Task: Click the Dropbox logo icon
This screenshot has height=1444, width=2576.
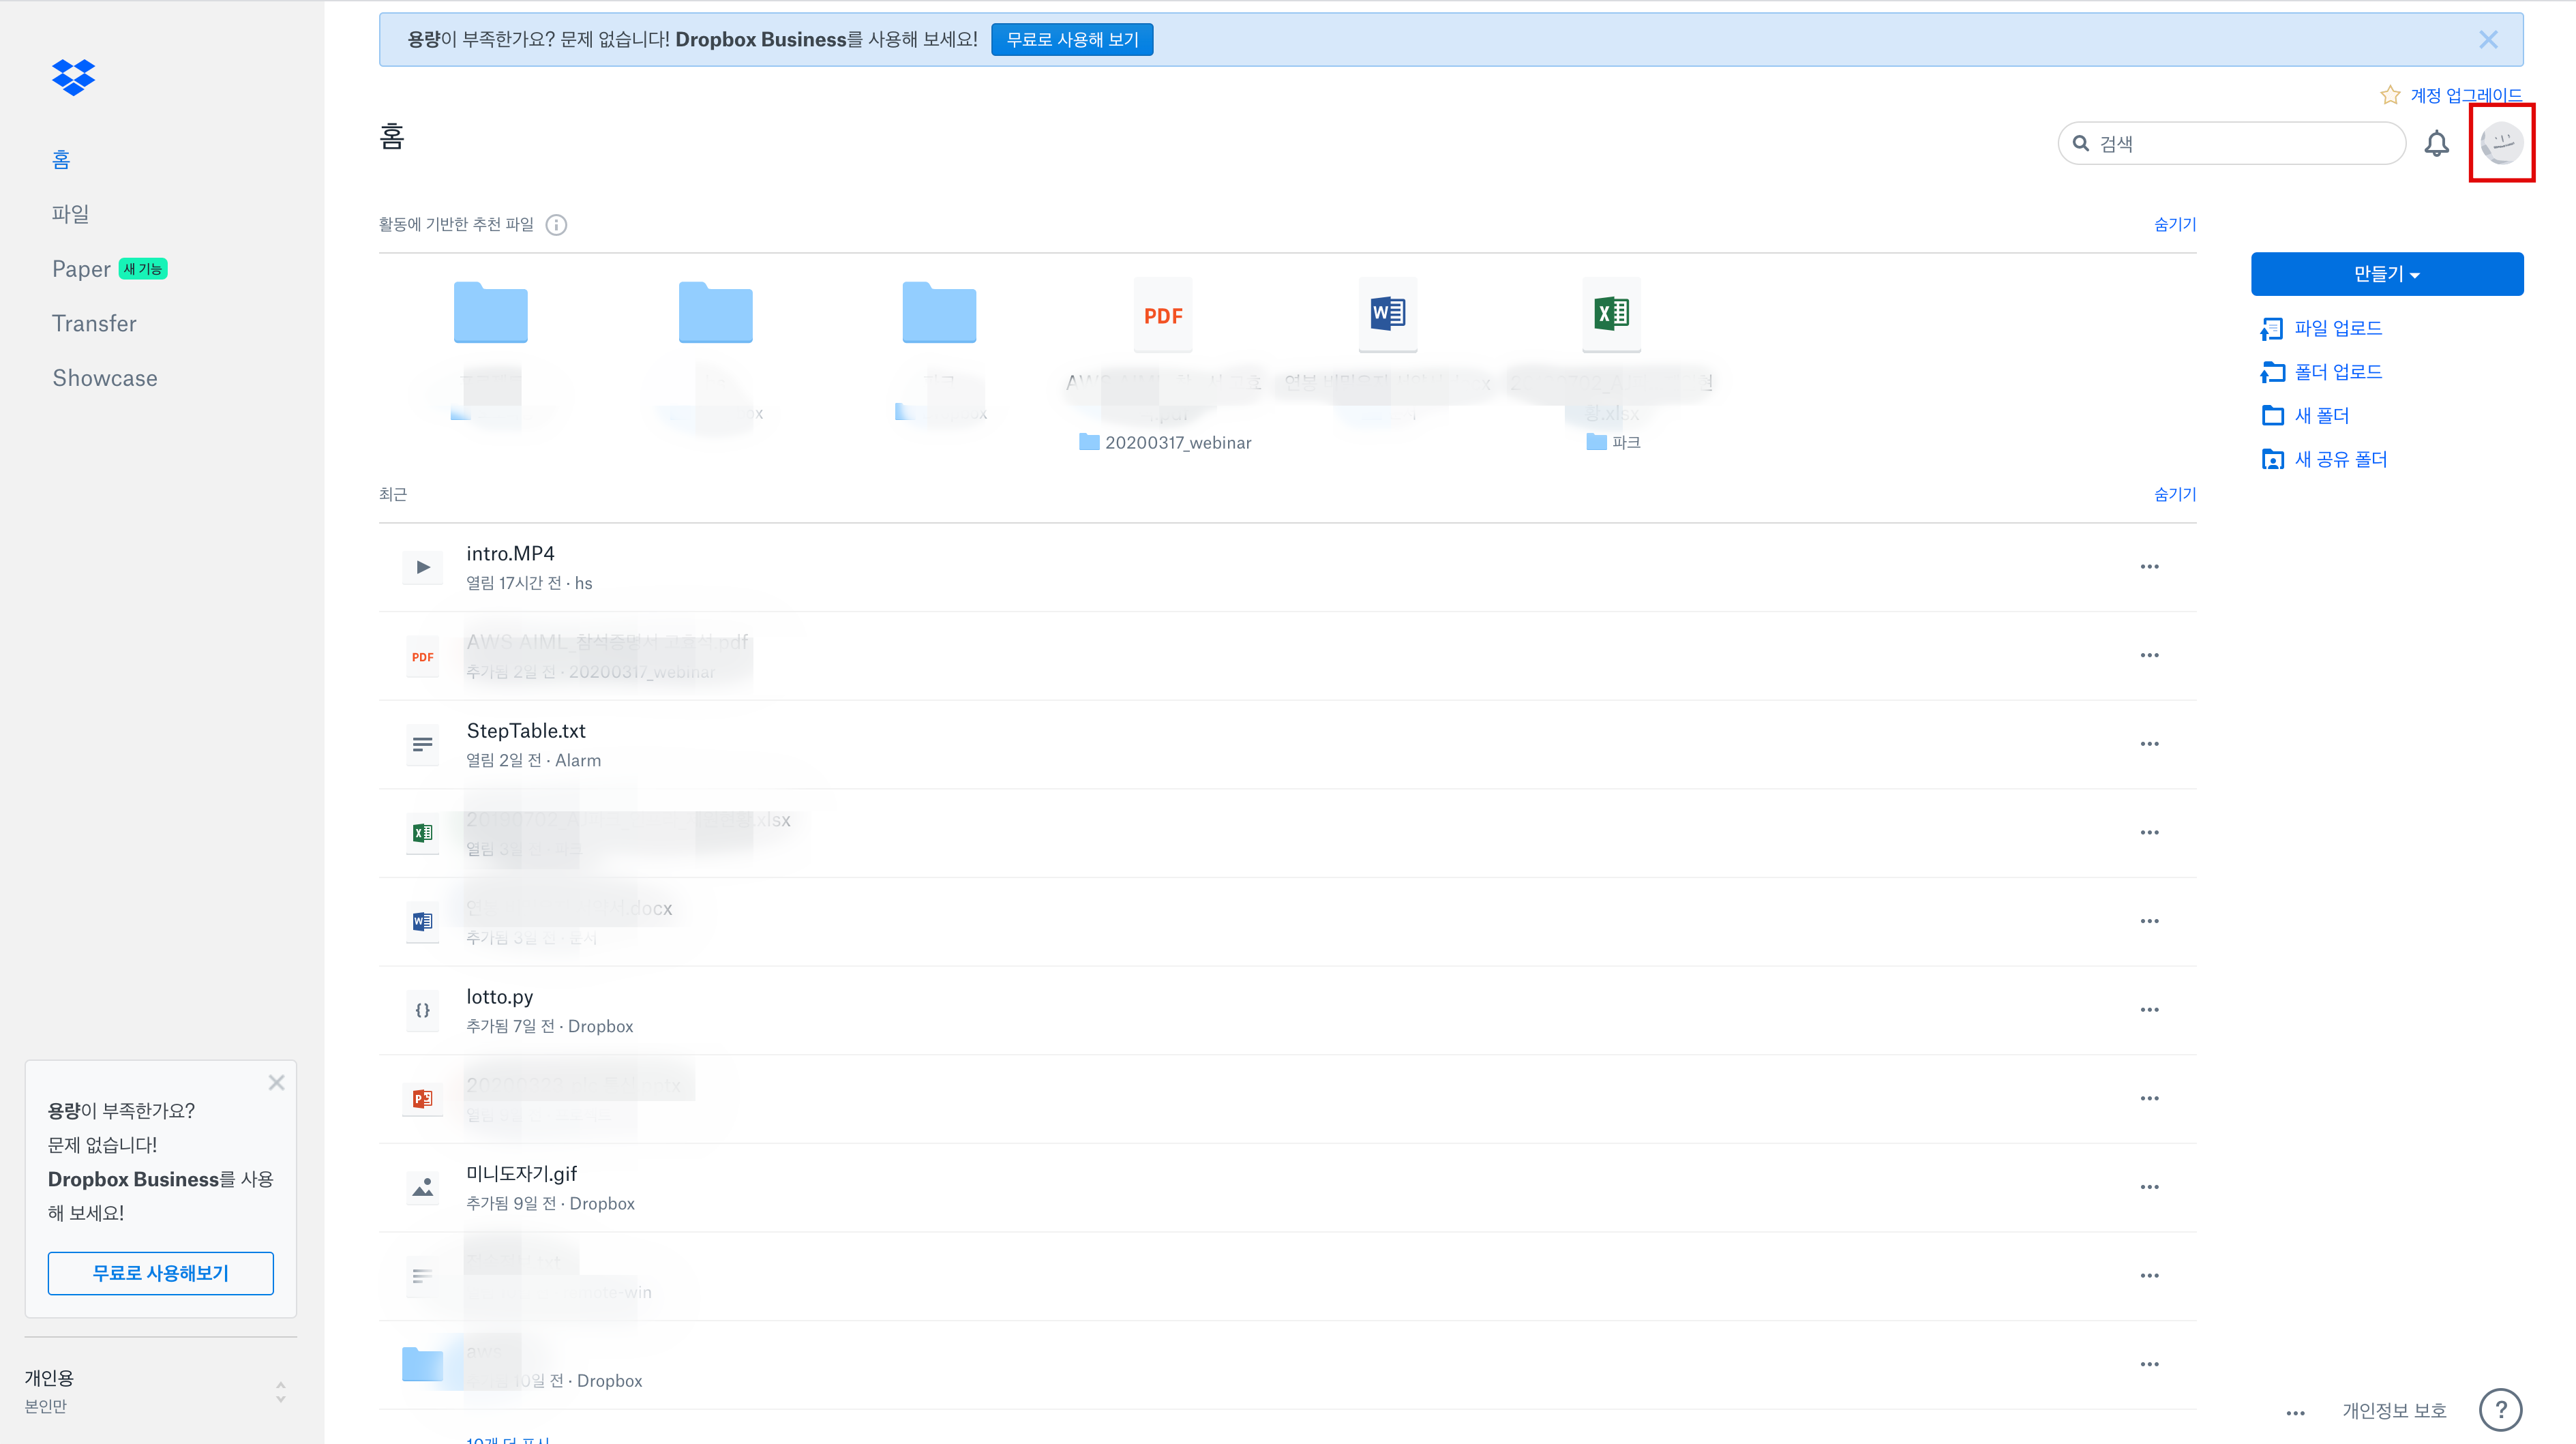Action: click(x=73, y=77)
